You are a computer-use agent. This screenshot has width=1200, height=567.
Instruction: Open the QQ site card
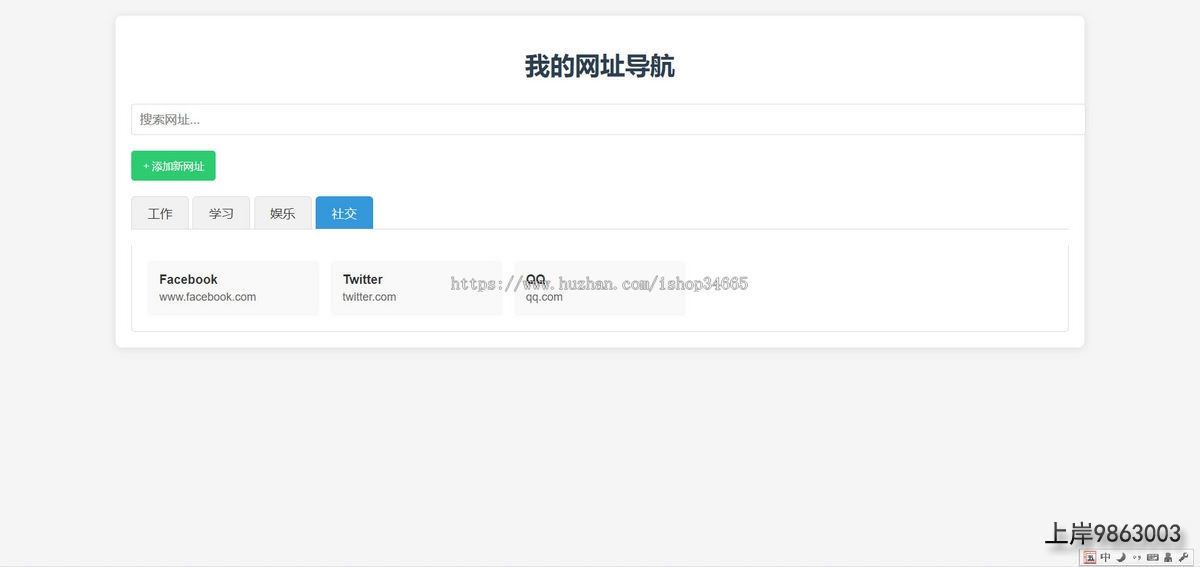pyautogui.click(x=600, y=288)
